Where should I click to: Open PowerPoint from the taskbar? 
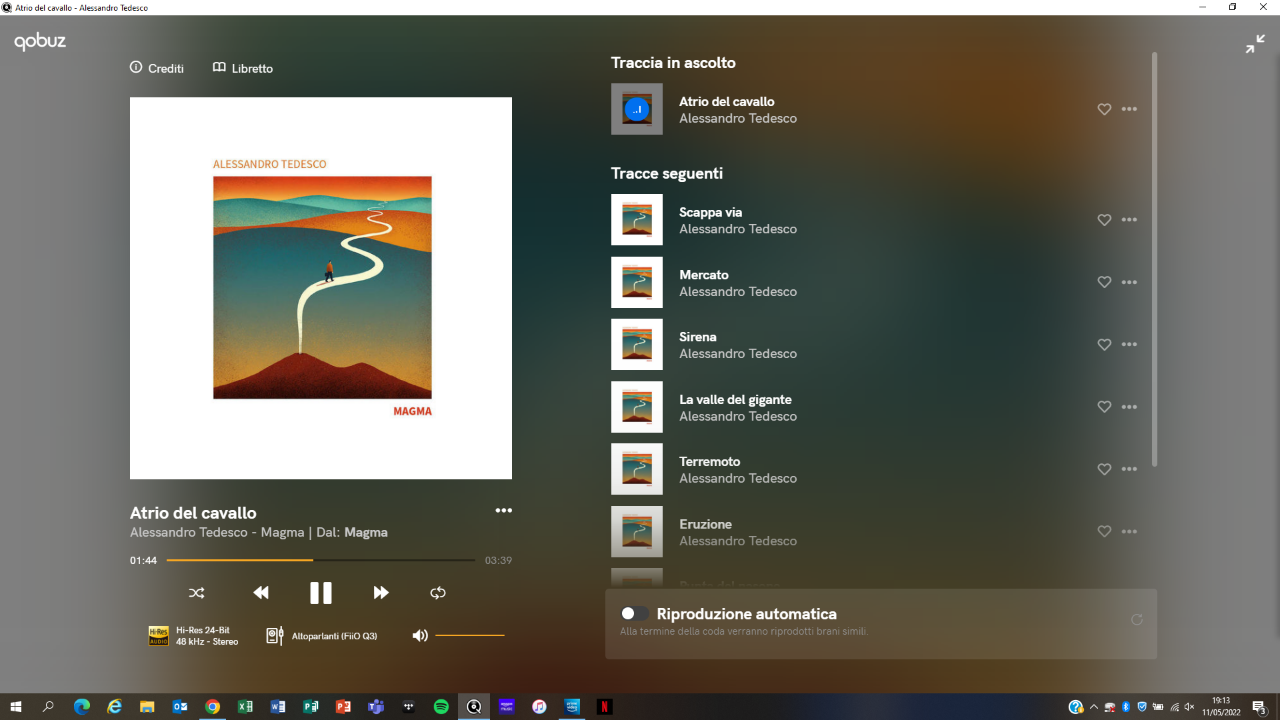click(343, 707)
